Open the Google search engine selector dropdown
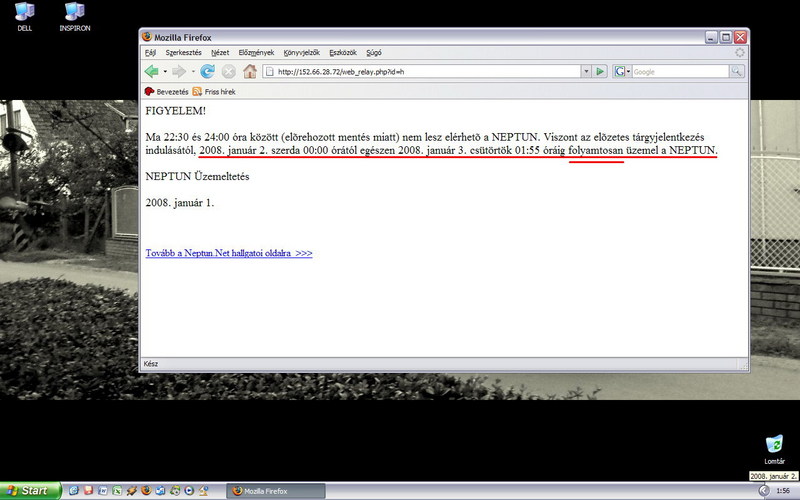The height and width of the screenshot is (500, 800). pyautogui.click(x=623, y=71)
